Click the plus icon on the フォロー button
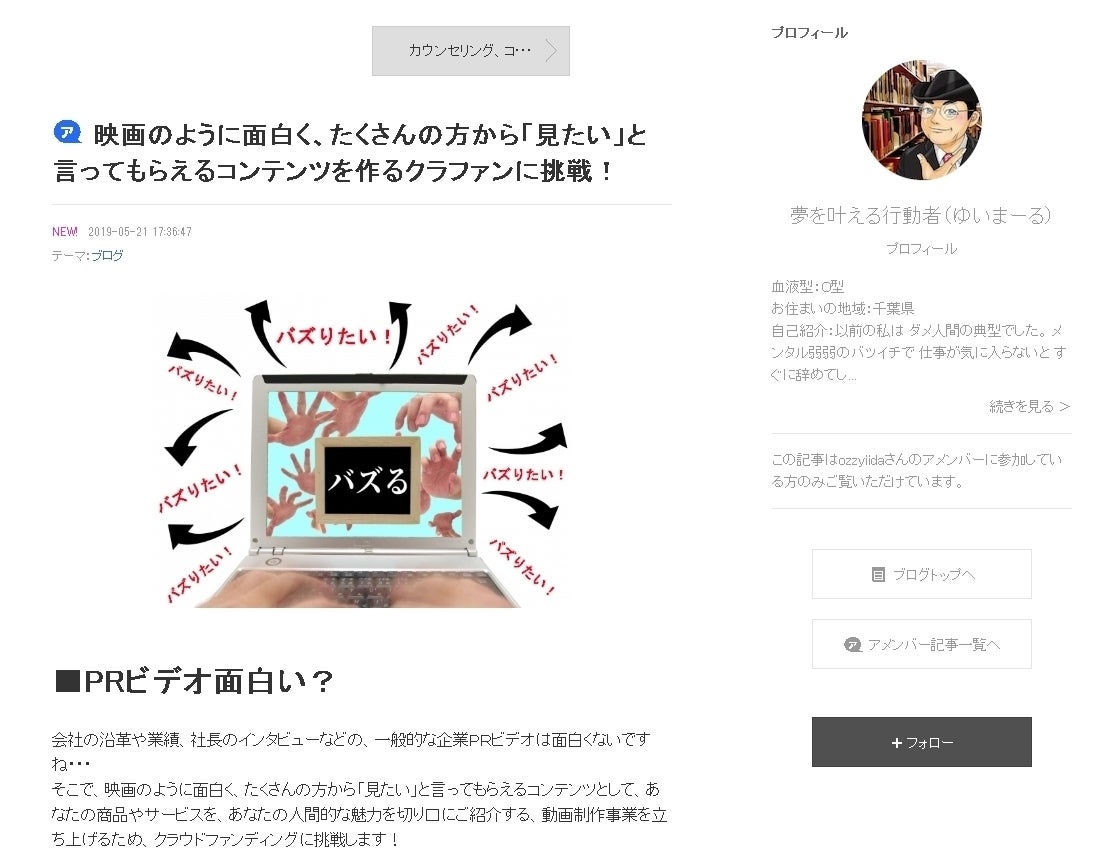The image size is (1115, 863). pos(896,743)
